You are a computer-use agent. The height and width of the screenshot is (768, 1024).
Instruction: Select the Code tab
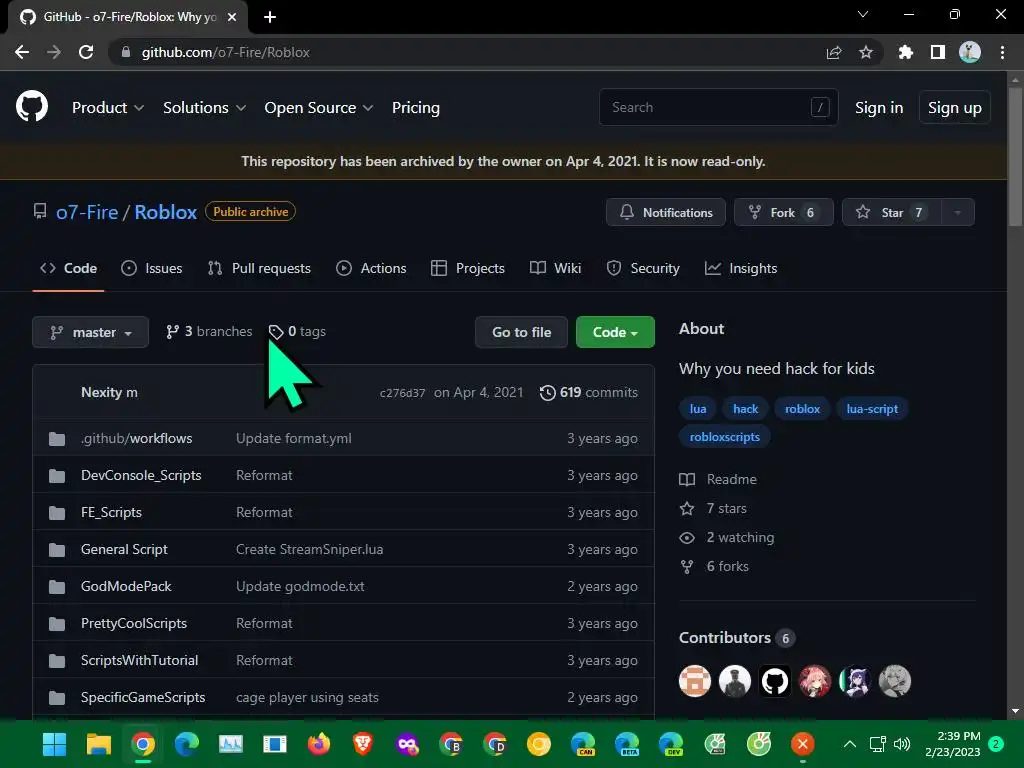[68, 268]
